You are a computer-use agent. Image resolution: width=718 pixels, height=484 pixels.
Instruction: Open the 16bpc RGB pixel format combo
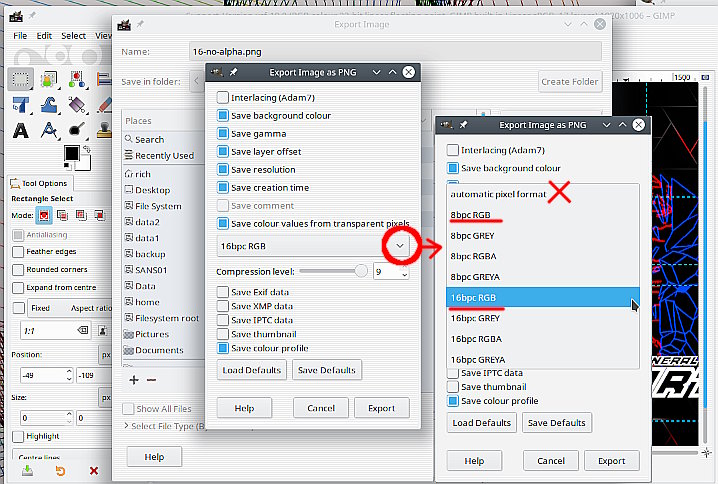[x=313, y=246]
